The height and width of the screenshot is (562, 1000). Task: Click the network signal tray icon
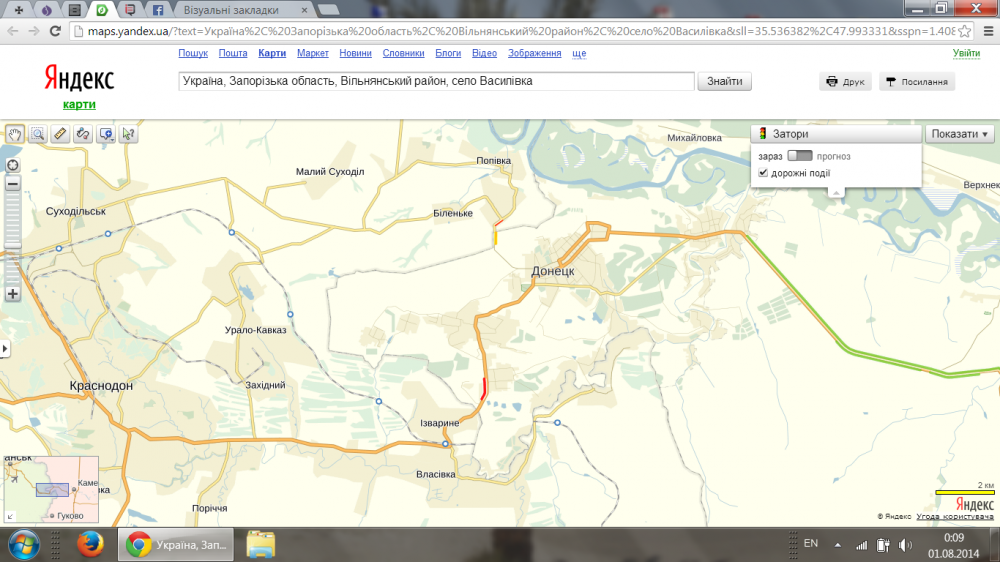tap(862, 545)
